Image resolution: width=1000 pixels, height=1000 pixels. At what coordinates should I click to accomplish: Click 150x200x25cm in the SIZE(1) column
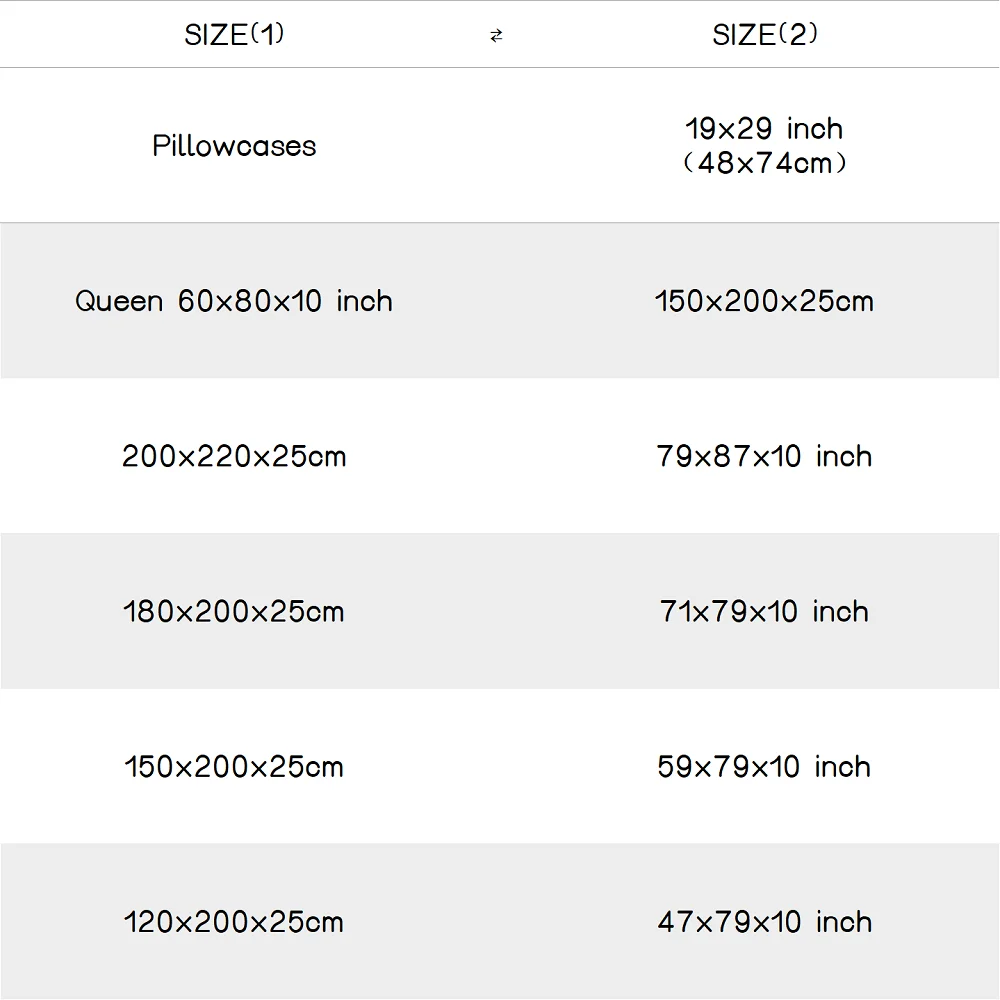[234, 768]
